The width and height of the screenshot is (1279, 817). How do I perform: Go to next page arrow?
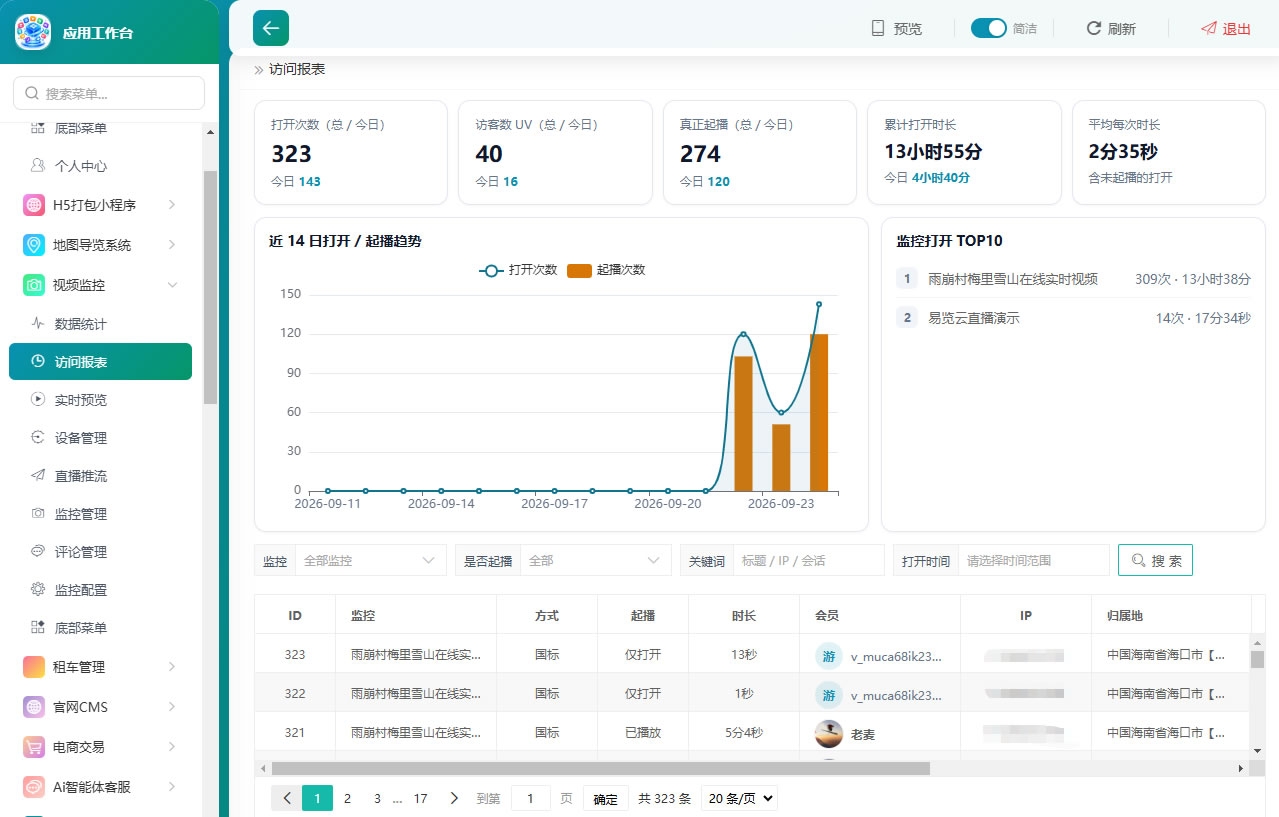click(454, 798)
